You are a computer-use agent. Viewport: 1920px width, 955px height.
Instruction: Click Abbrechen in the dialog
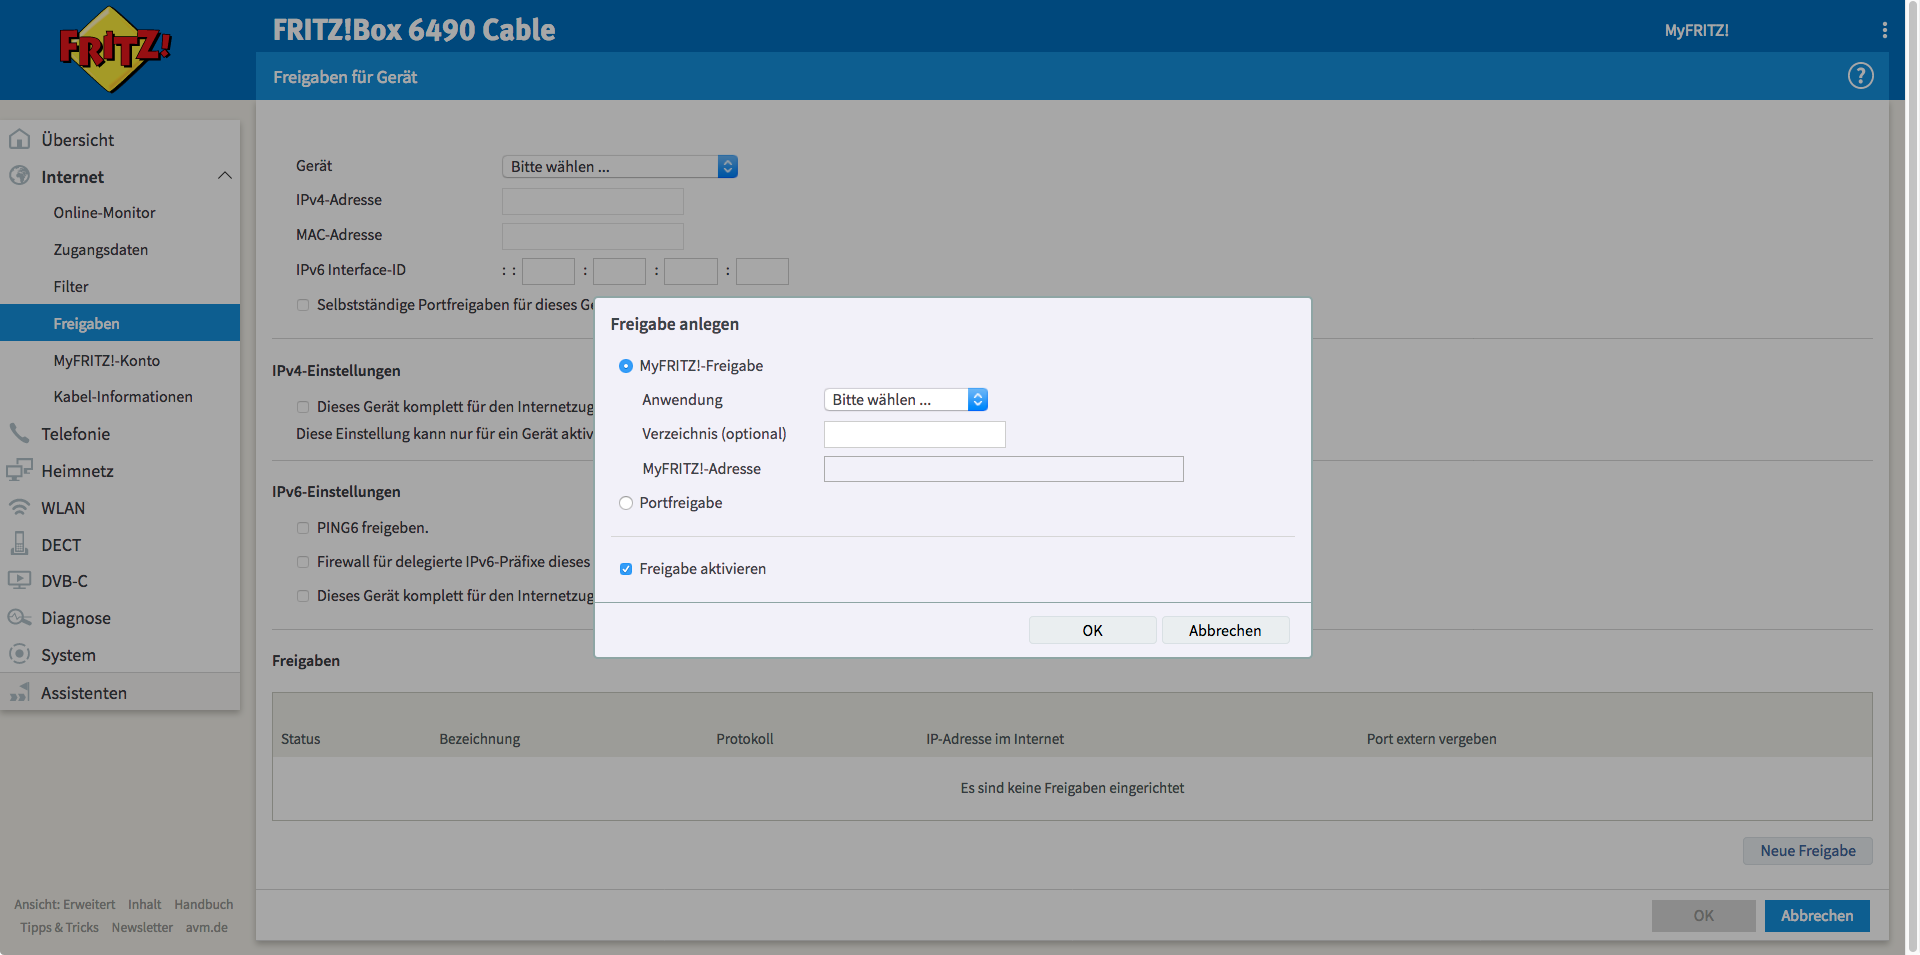pos(1224,630)
